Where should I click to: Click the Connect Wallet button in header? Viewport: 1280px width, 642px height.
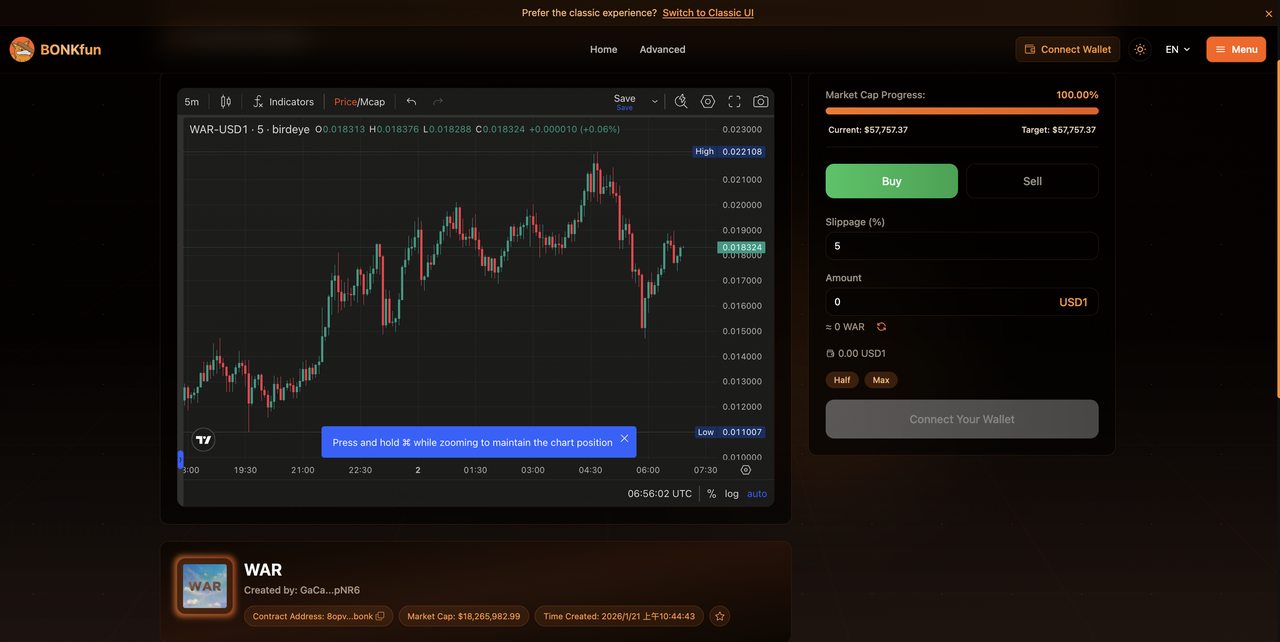click(x=1066, y=49)
